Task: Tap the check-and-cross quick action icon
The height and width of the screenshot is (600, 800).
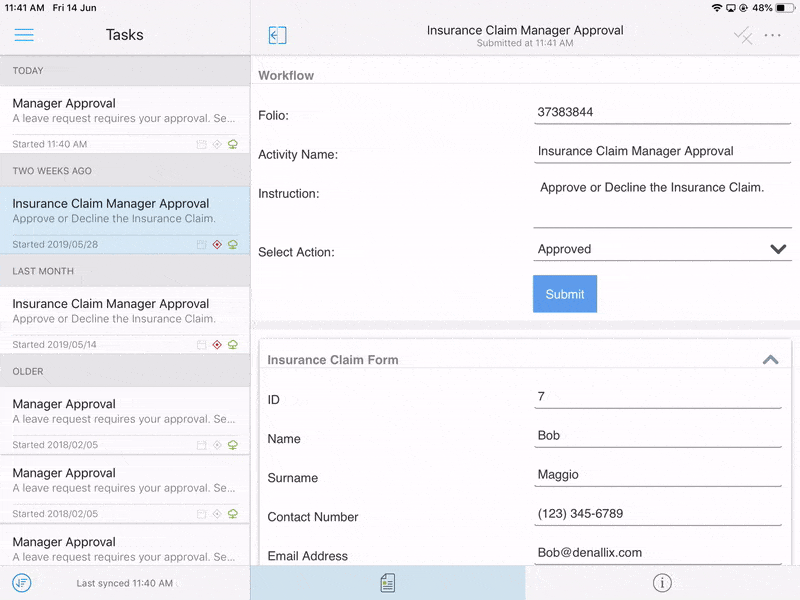Action: pyautogui.click(x=743, y=35)
